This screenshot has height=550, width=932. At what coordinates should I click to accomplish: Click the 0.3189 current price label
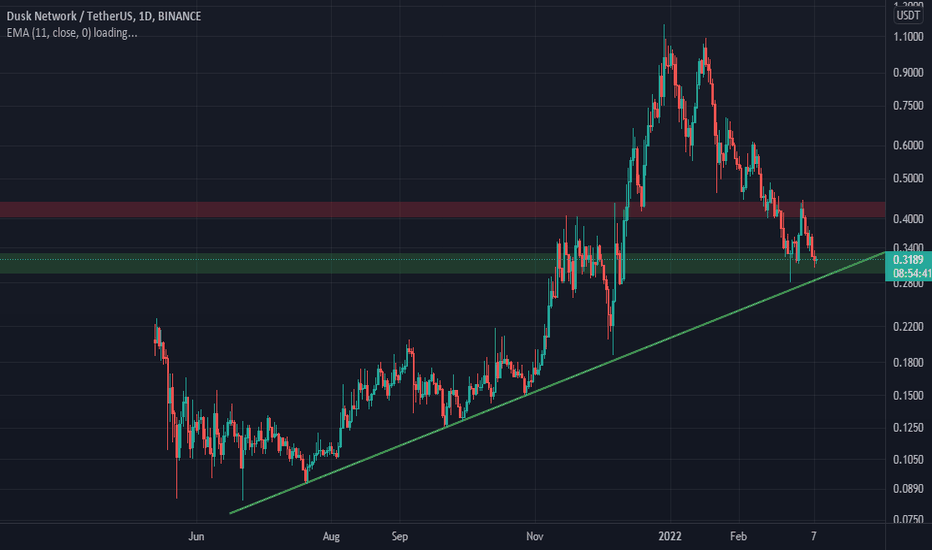[x=908, y=259]
